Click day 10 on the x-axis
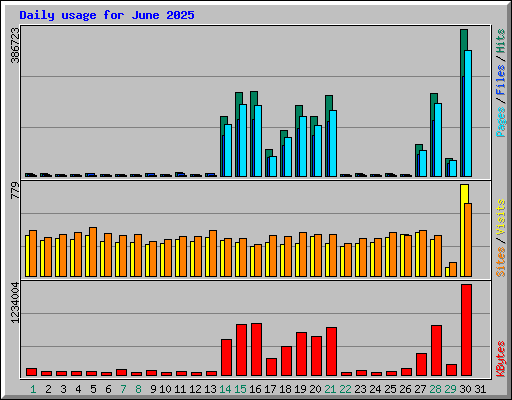Screen dimensions: 512x400 [x=165, y=389]
